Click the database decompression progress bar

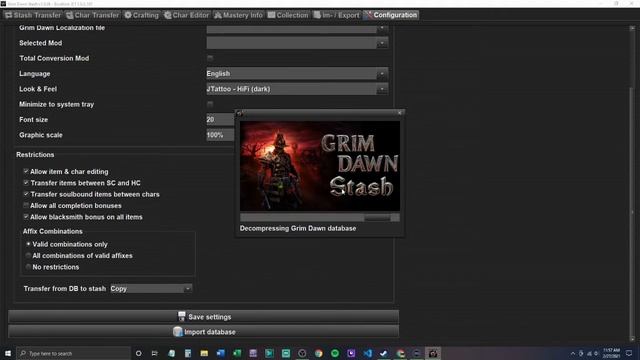point(320,218)
